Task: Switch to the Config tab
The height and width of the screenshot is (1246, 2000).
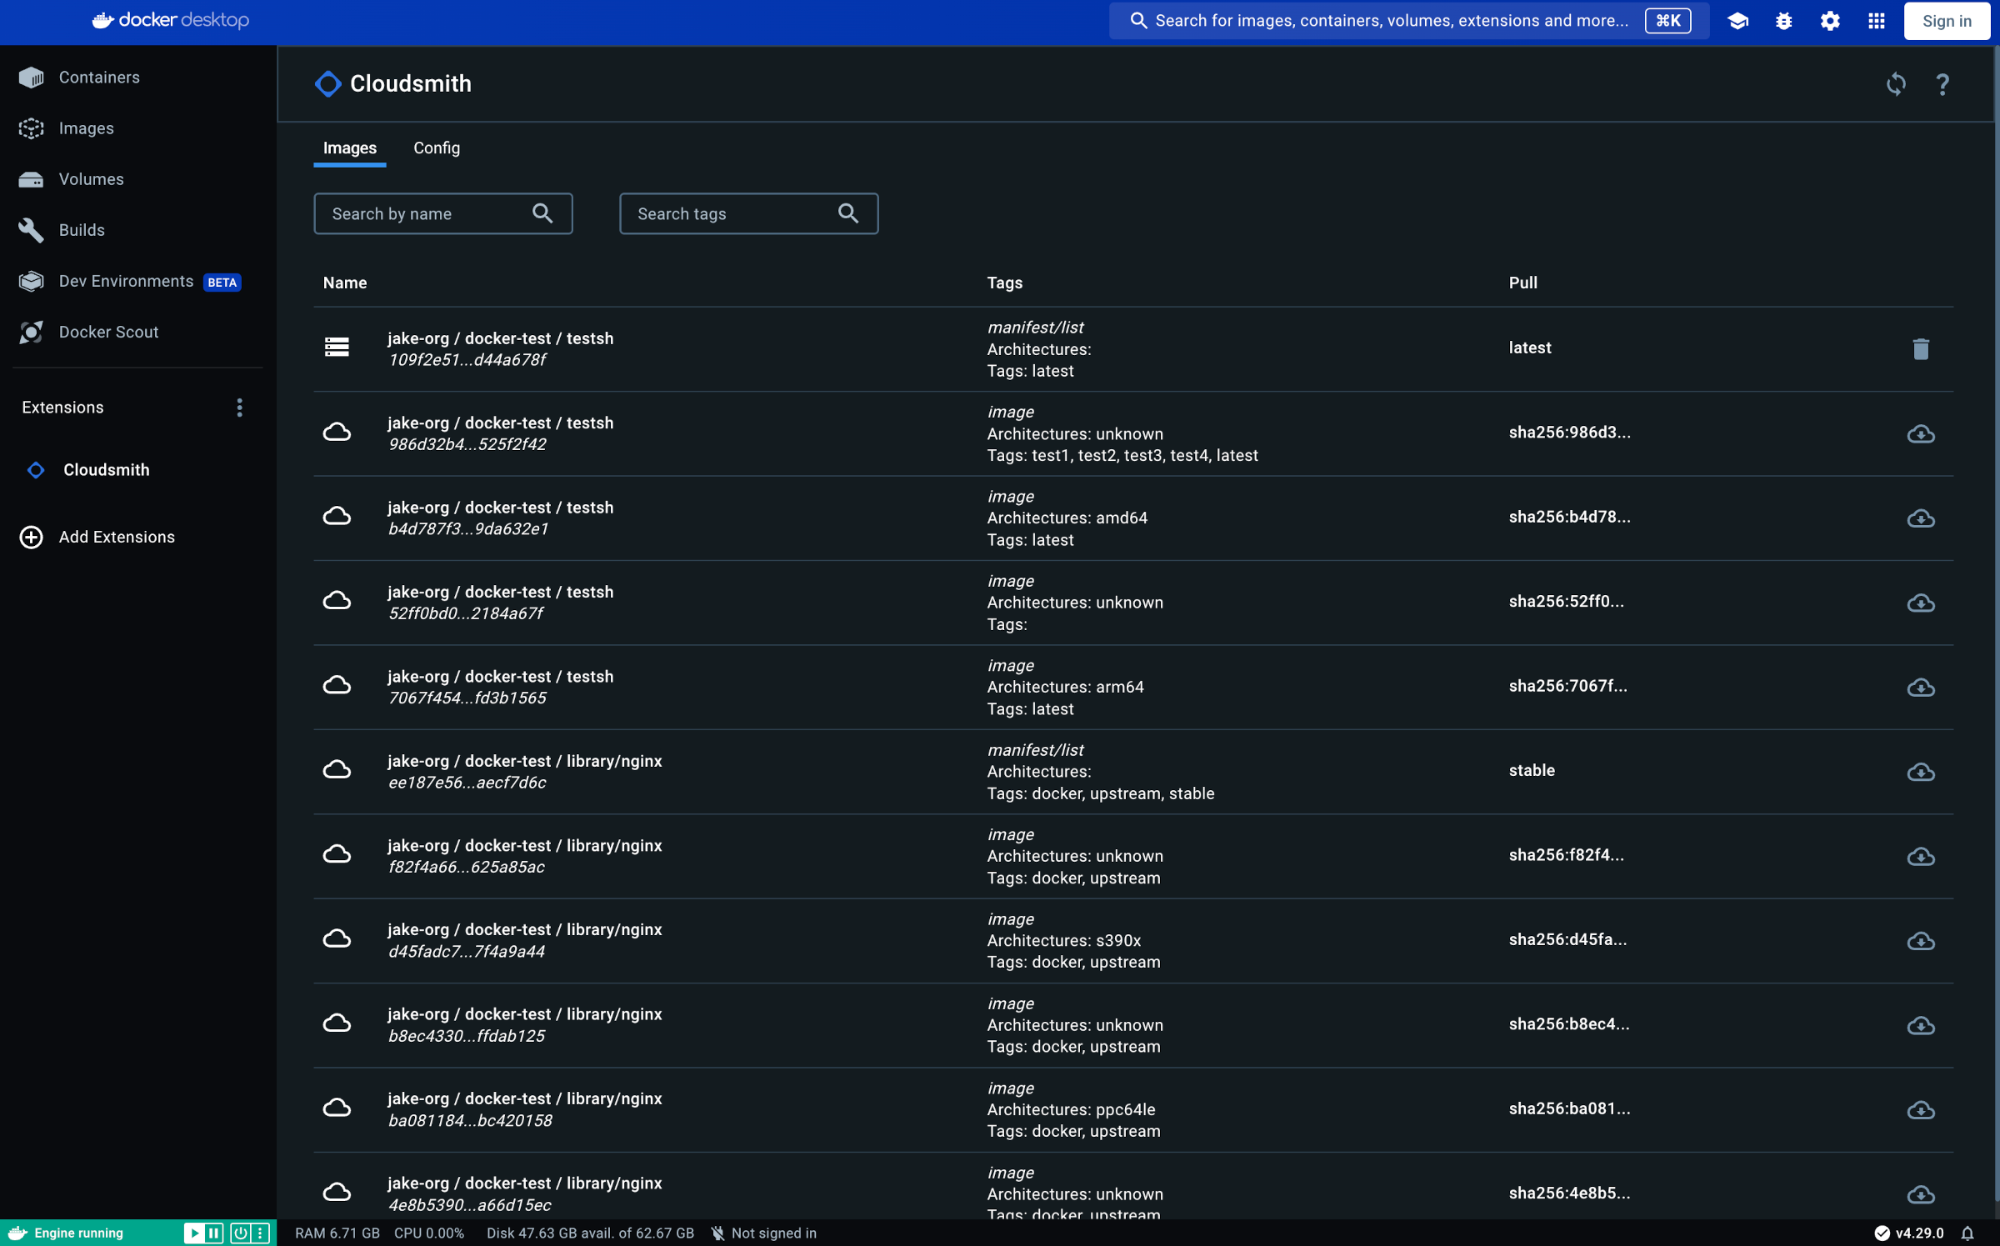Action: tap(437, 148)
